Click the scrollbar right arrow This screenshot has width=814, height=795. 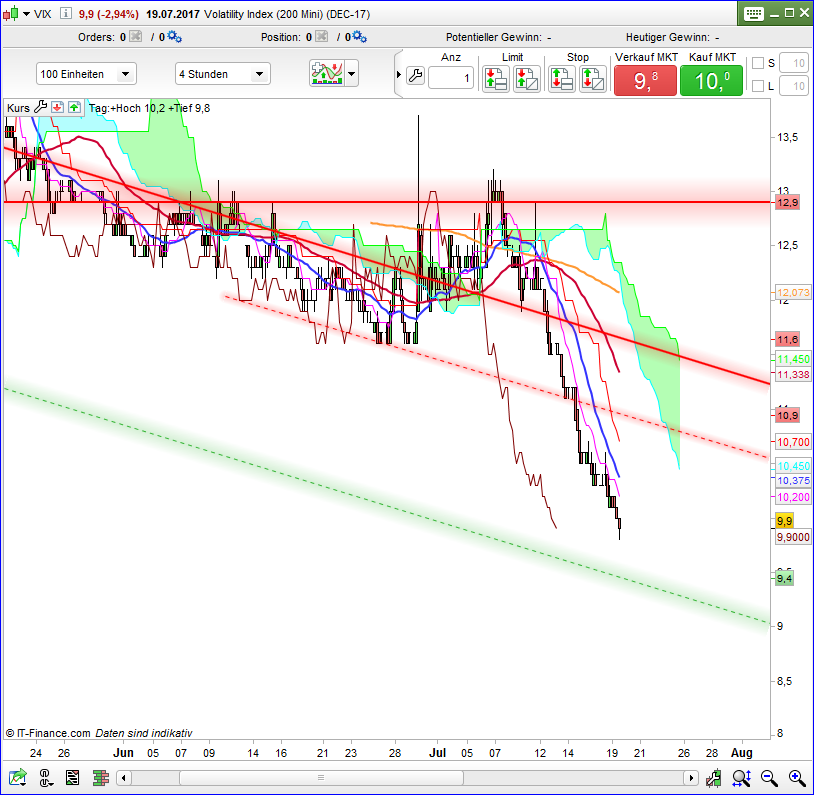coord(691,778)
